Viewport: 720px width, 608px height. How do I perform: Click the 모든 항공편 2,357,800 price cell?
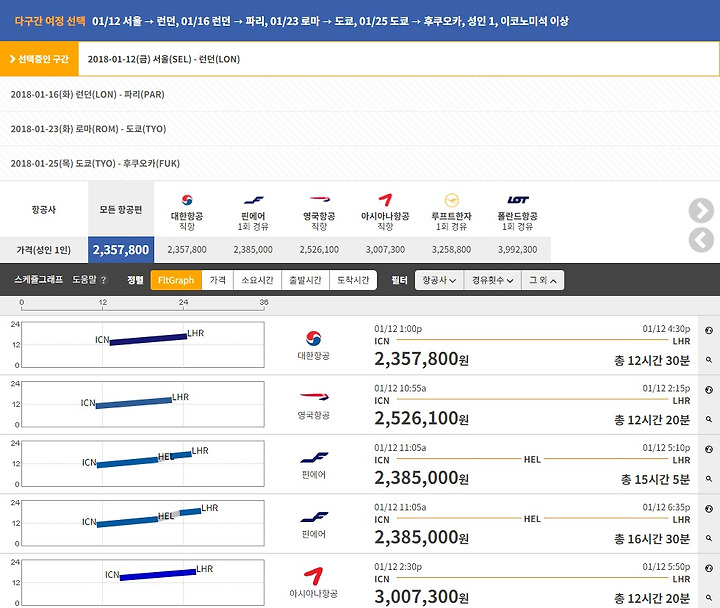click(x=121, y=249)
